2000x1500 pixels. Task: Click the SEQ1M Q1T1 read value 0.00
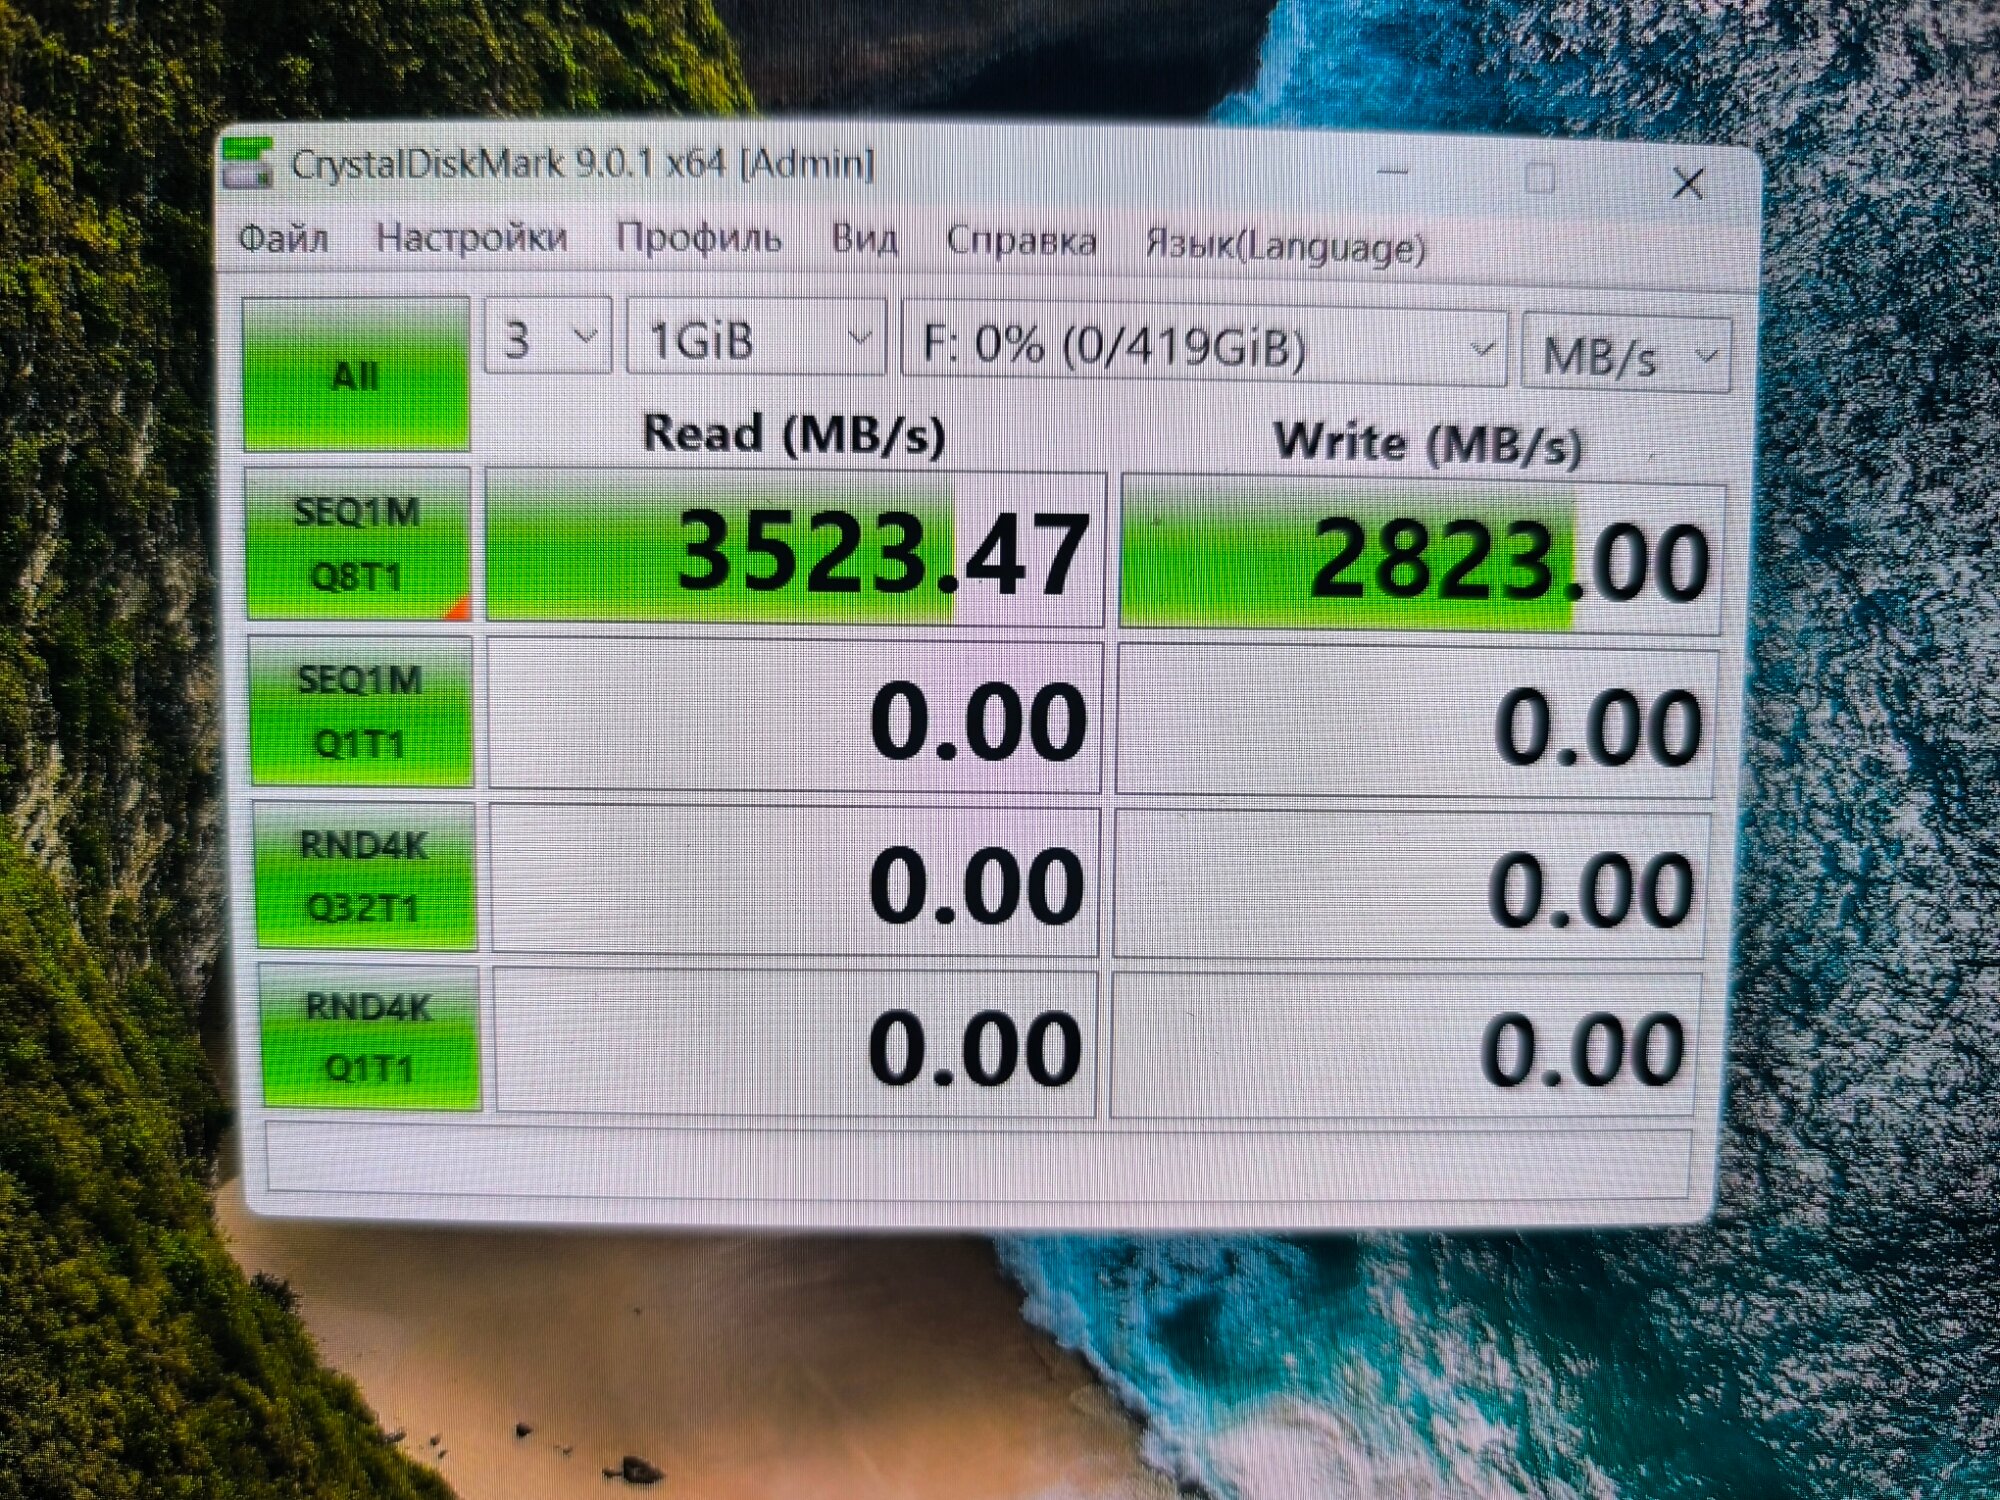[x=796, y=716]
